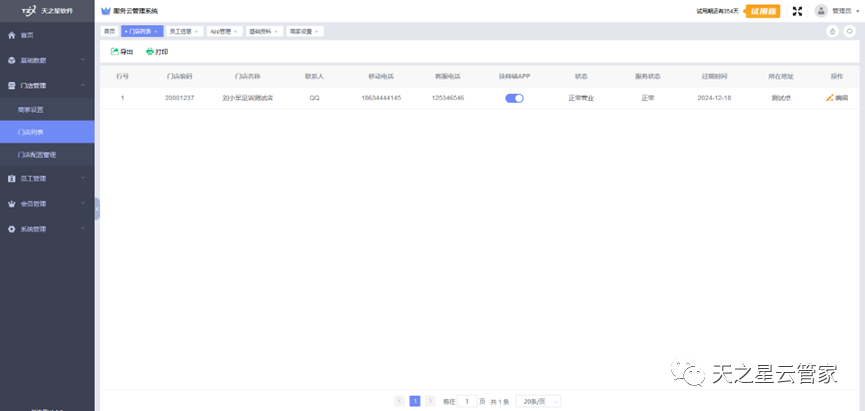Click the 管理员 user avatar icon
The image size is (865, 411).
point(821,11)
